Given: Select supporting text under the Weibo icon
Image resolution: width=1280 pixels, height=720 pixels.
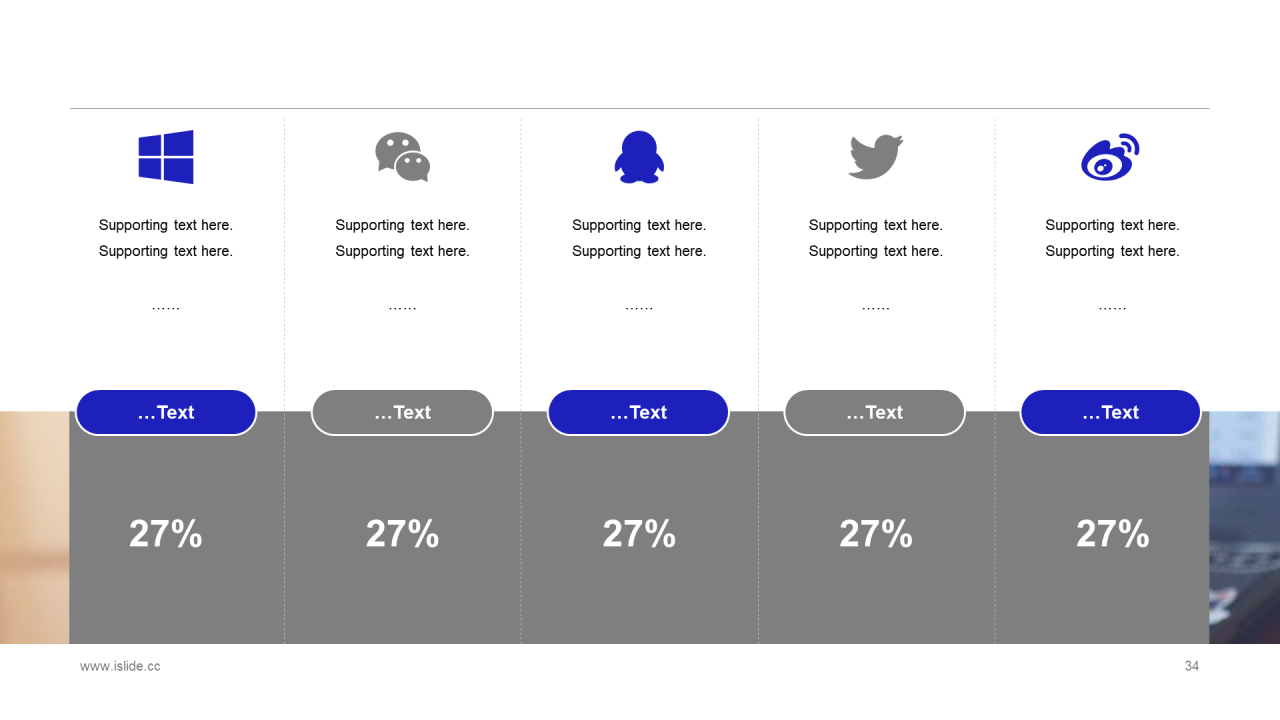Looking at the screenshot, I should tap(1113, 238).
